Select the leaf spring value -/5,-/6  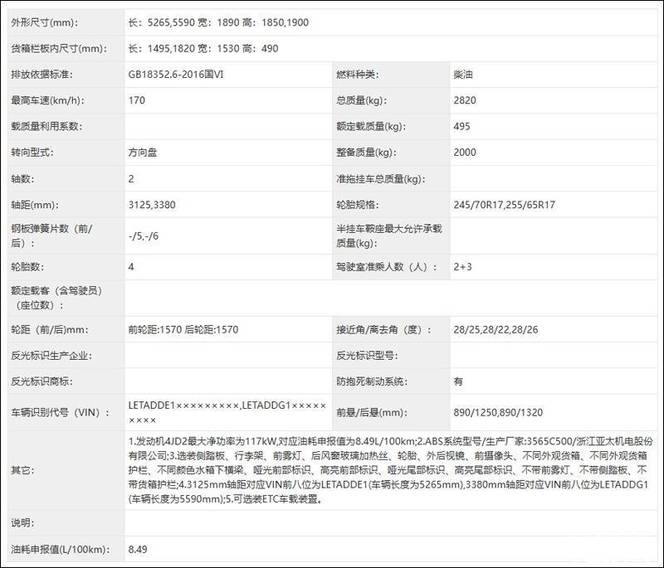(143, 236)
